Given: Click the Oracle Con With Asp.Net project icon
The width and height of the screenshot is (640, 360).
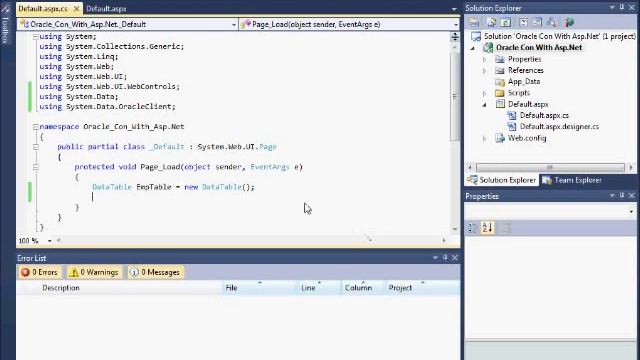Looking at the screenshot, I should tap(488, 47).
